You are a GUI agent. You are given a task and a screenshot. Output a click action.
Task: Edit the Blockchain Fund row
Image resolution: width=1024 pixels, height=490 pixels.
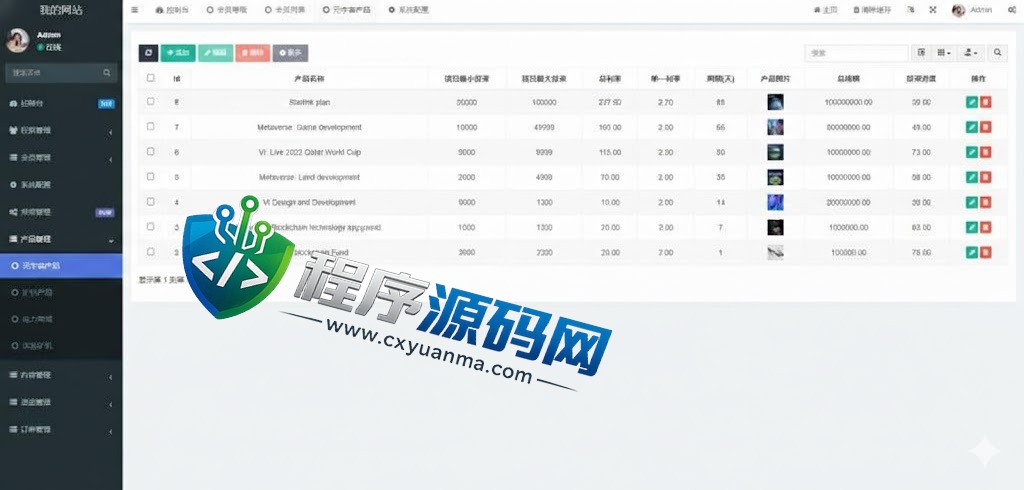pyautogui.click(x=972, y=252)
